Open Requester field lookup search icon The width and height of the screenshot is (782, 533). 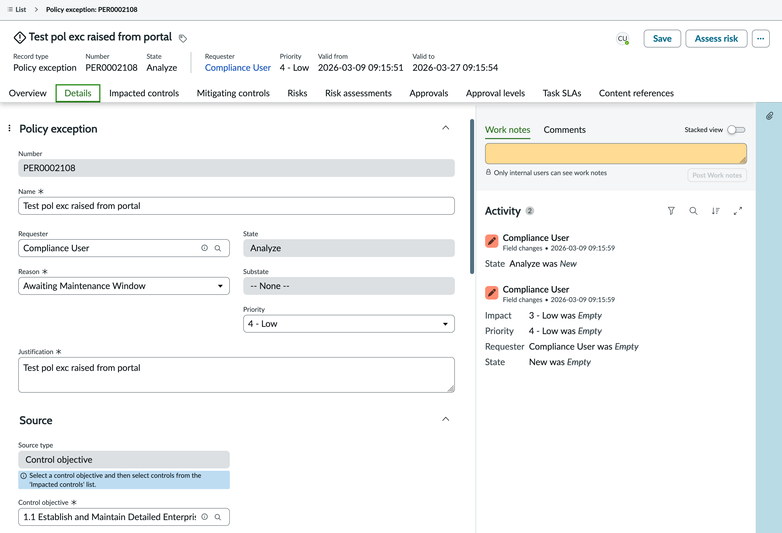[x=218, y=248]
